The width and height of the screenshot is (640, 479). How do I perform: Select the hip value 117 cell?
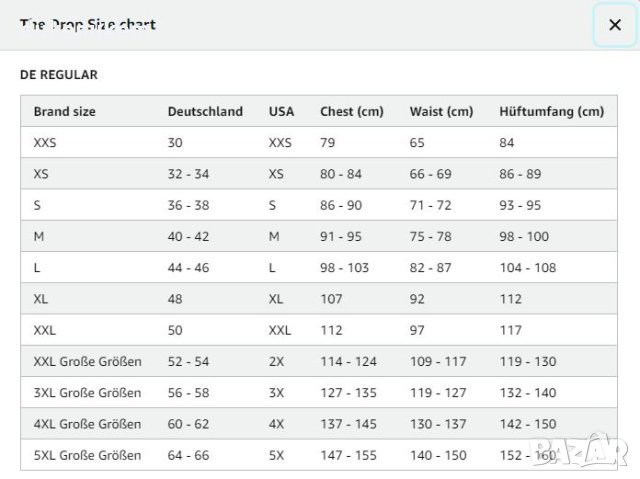coord(510,330)
